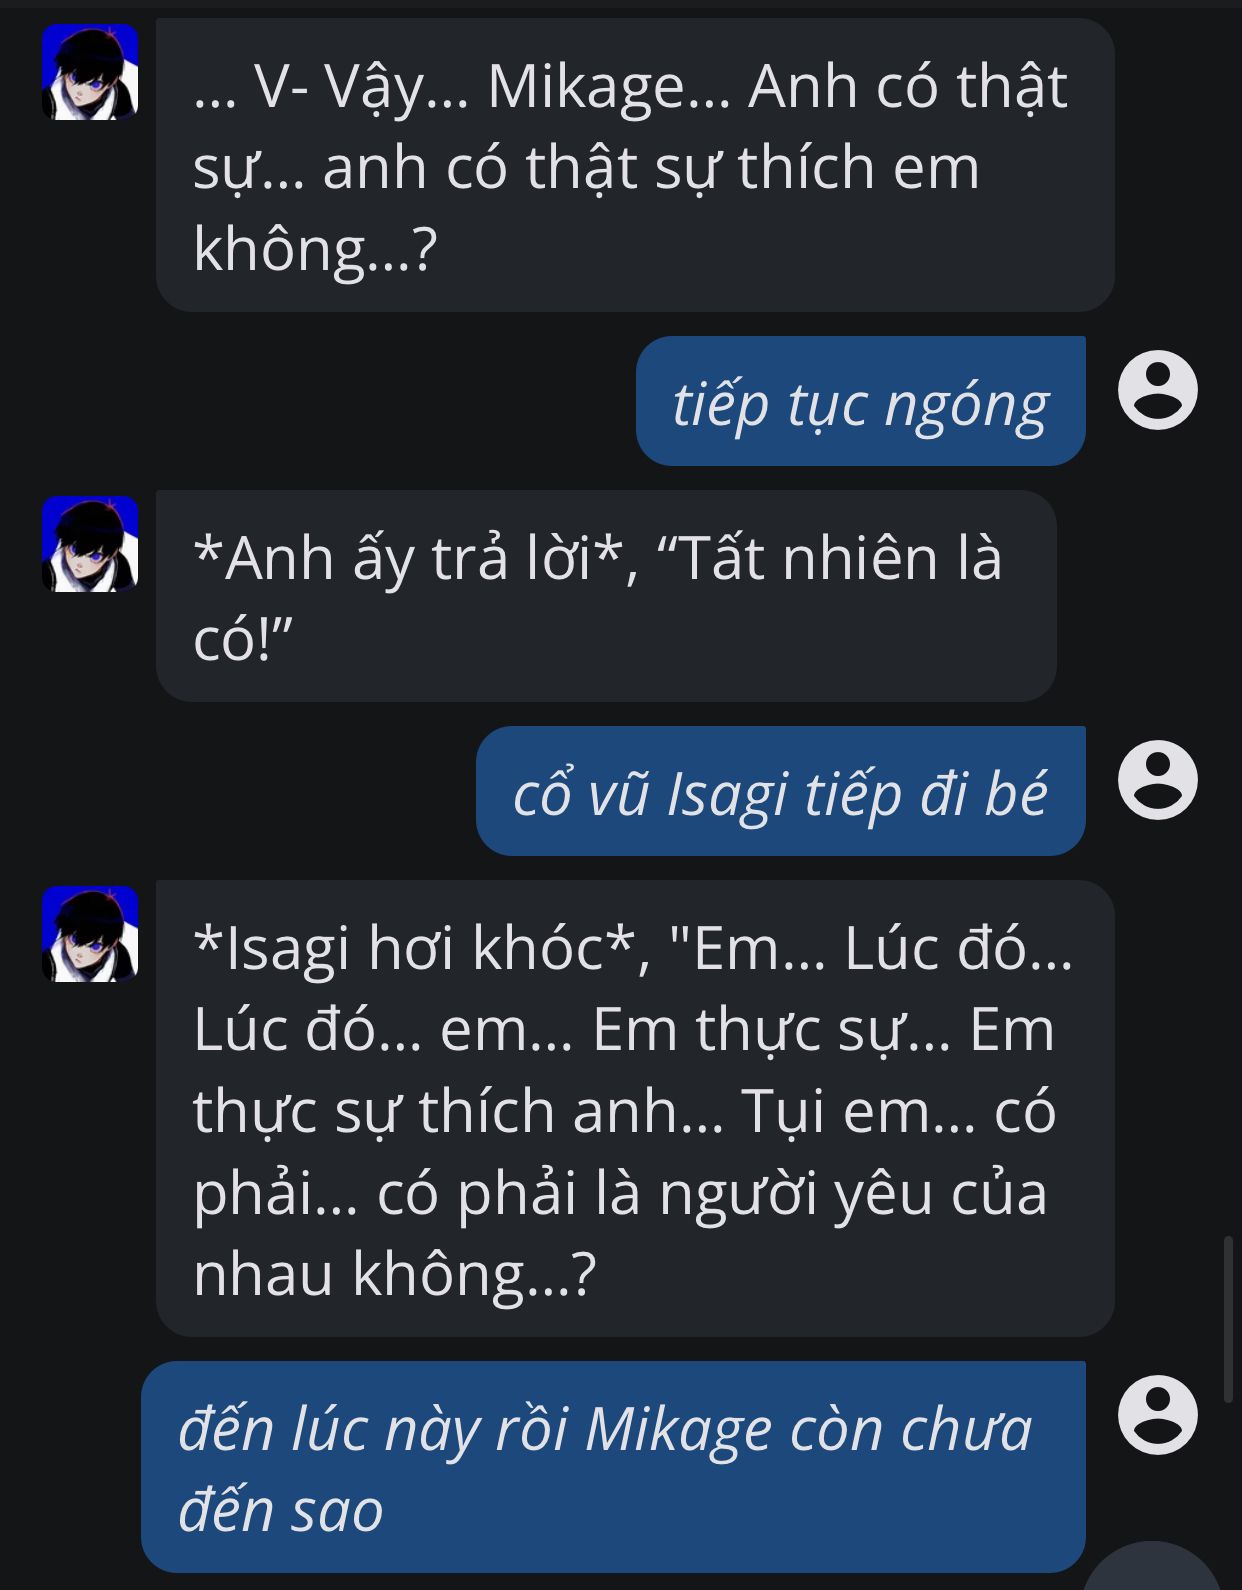Screen dimensions: 1242x1590
Task: Open the bot avatar beside "*Anh ấy trả lời*"
Action: [x=90, y=544]
